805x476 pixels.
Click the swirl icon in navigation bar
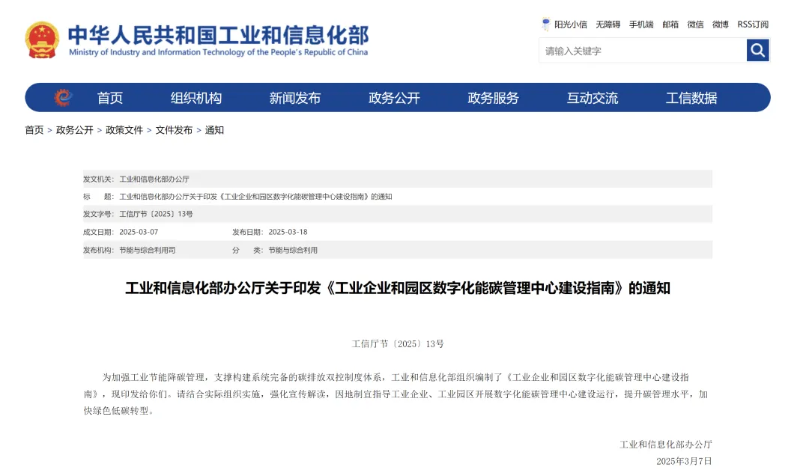(x=63, y=98)
